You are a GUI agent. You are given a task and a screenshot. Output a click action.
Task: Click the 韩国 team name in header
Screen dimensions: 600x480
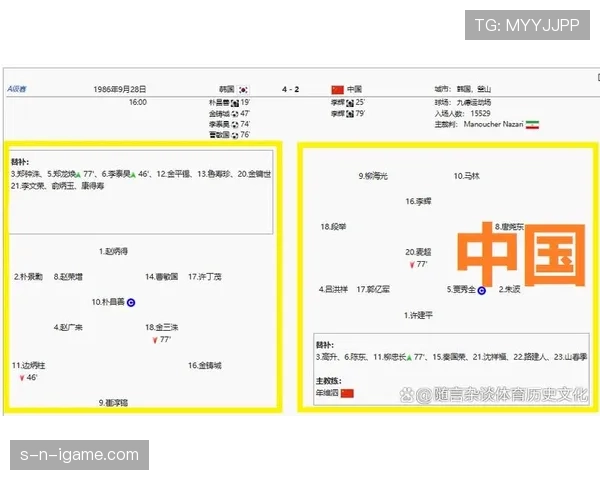click(227, 89)
